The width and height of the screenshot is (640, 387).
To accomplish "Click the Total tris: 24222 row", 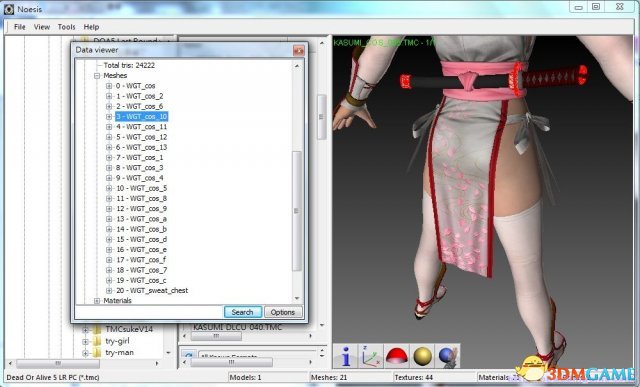I will (129, 65).
